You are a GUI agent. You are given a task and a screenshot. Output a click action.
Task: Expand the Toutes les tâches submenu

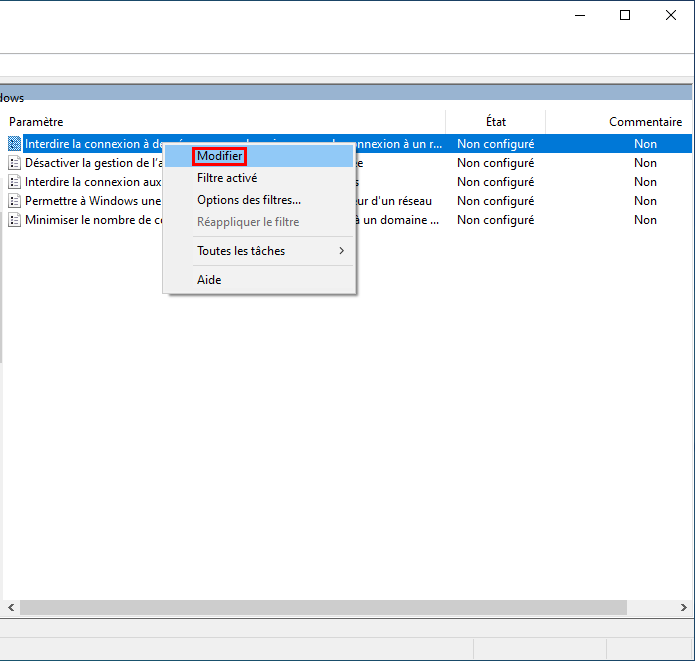[259, 251]
